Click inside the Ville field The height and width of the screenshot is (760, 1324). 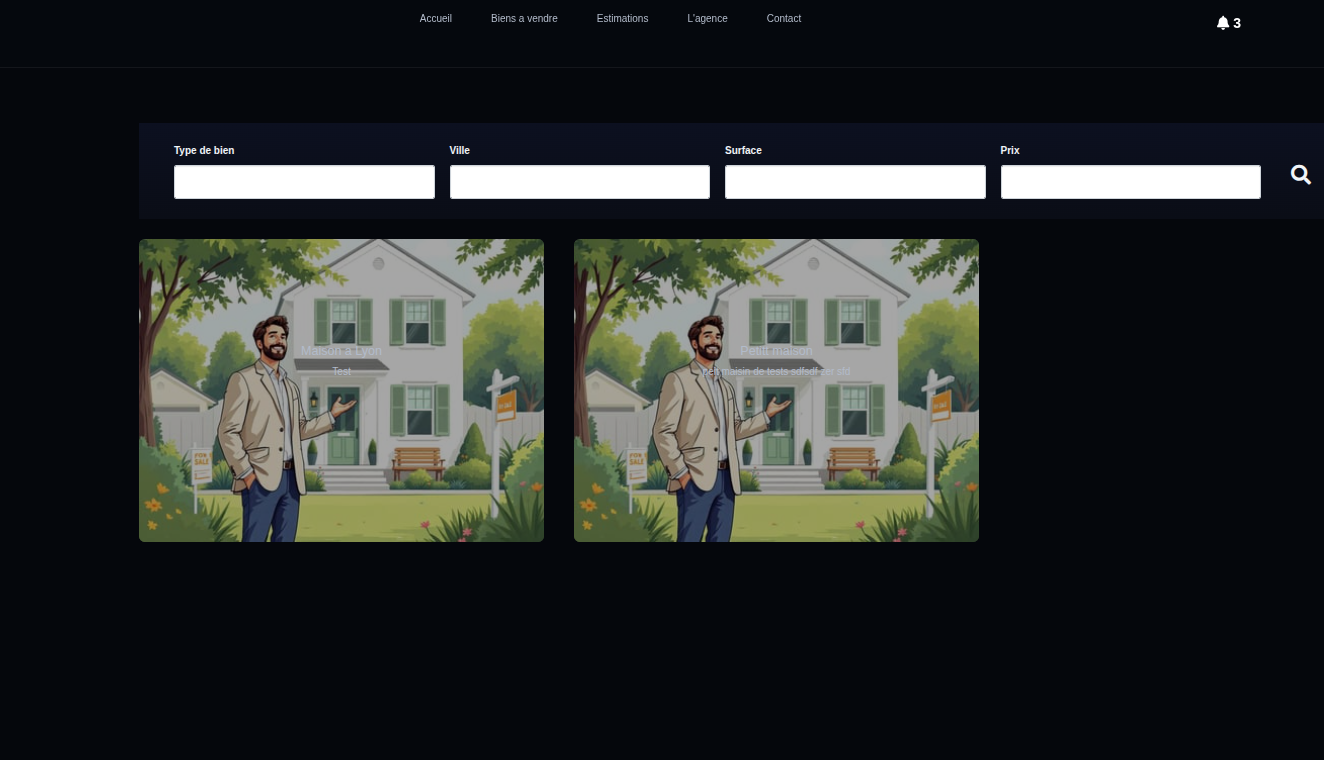[579, 182]
